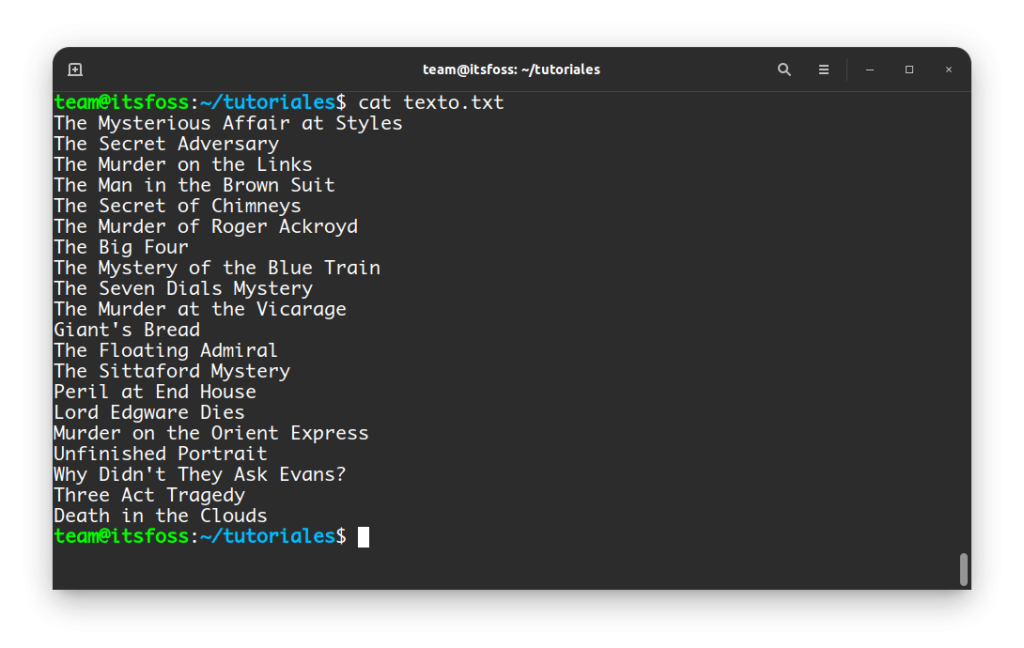Viewport: 1024px width, 648px height.
Task: Click the line 'The Big Four'
Action: (x=121, y=248)
